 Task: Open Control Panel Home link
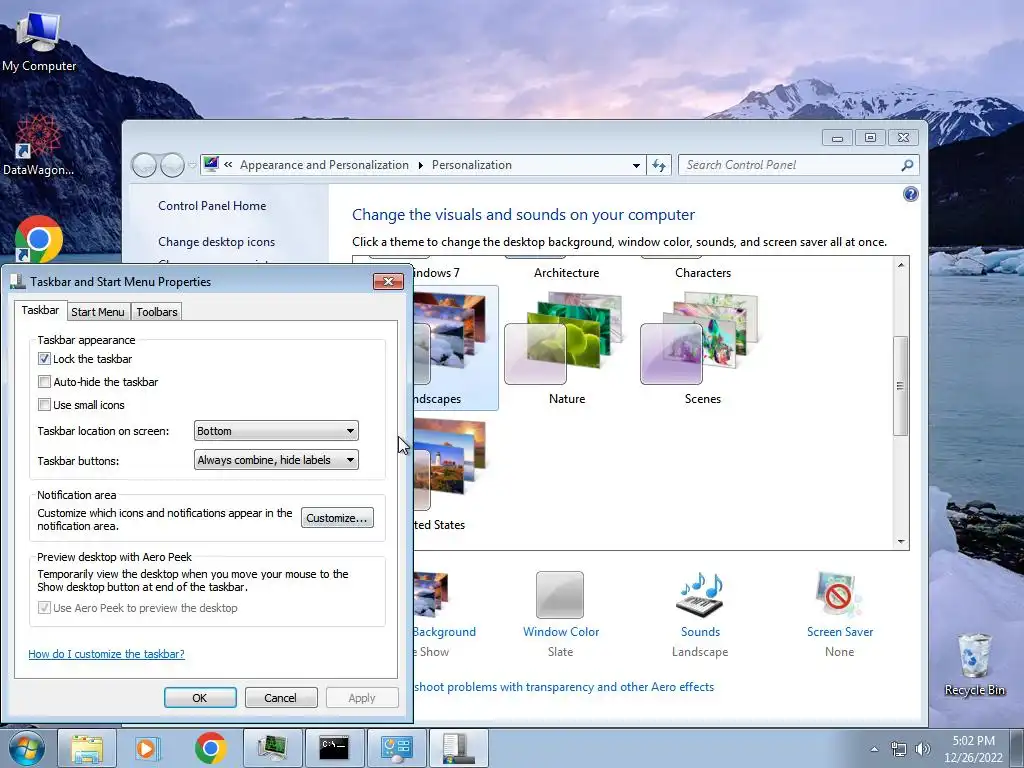click(x=212, y=206)
